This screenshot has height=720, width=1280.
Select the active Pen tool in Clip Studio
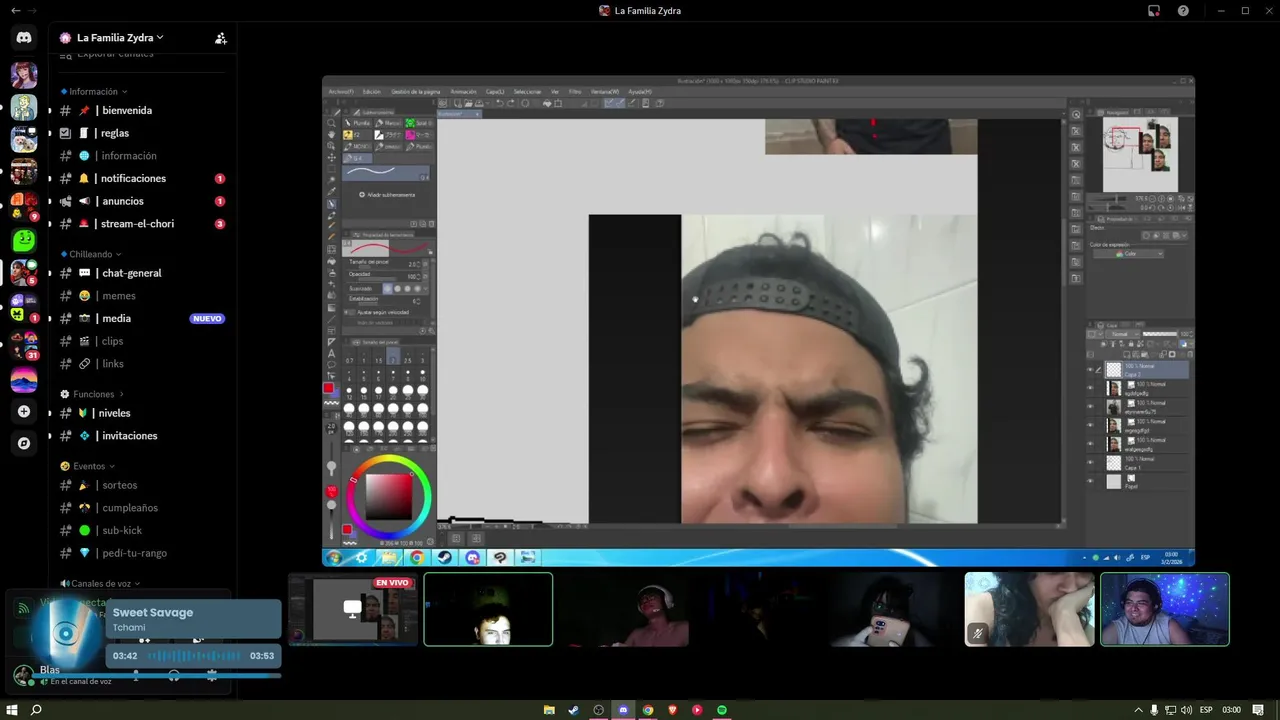pyautogui.click(x=331, y=204)
